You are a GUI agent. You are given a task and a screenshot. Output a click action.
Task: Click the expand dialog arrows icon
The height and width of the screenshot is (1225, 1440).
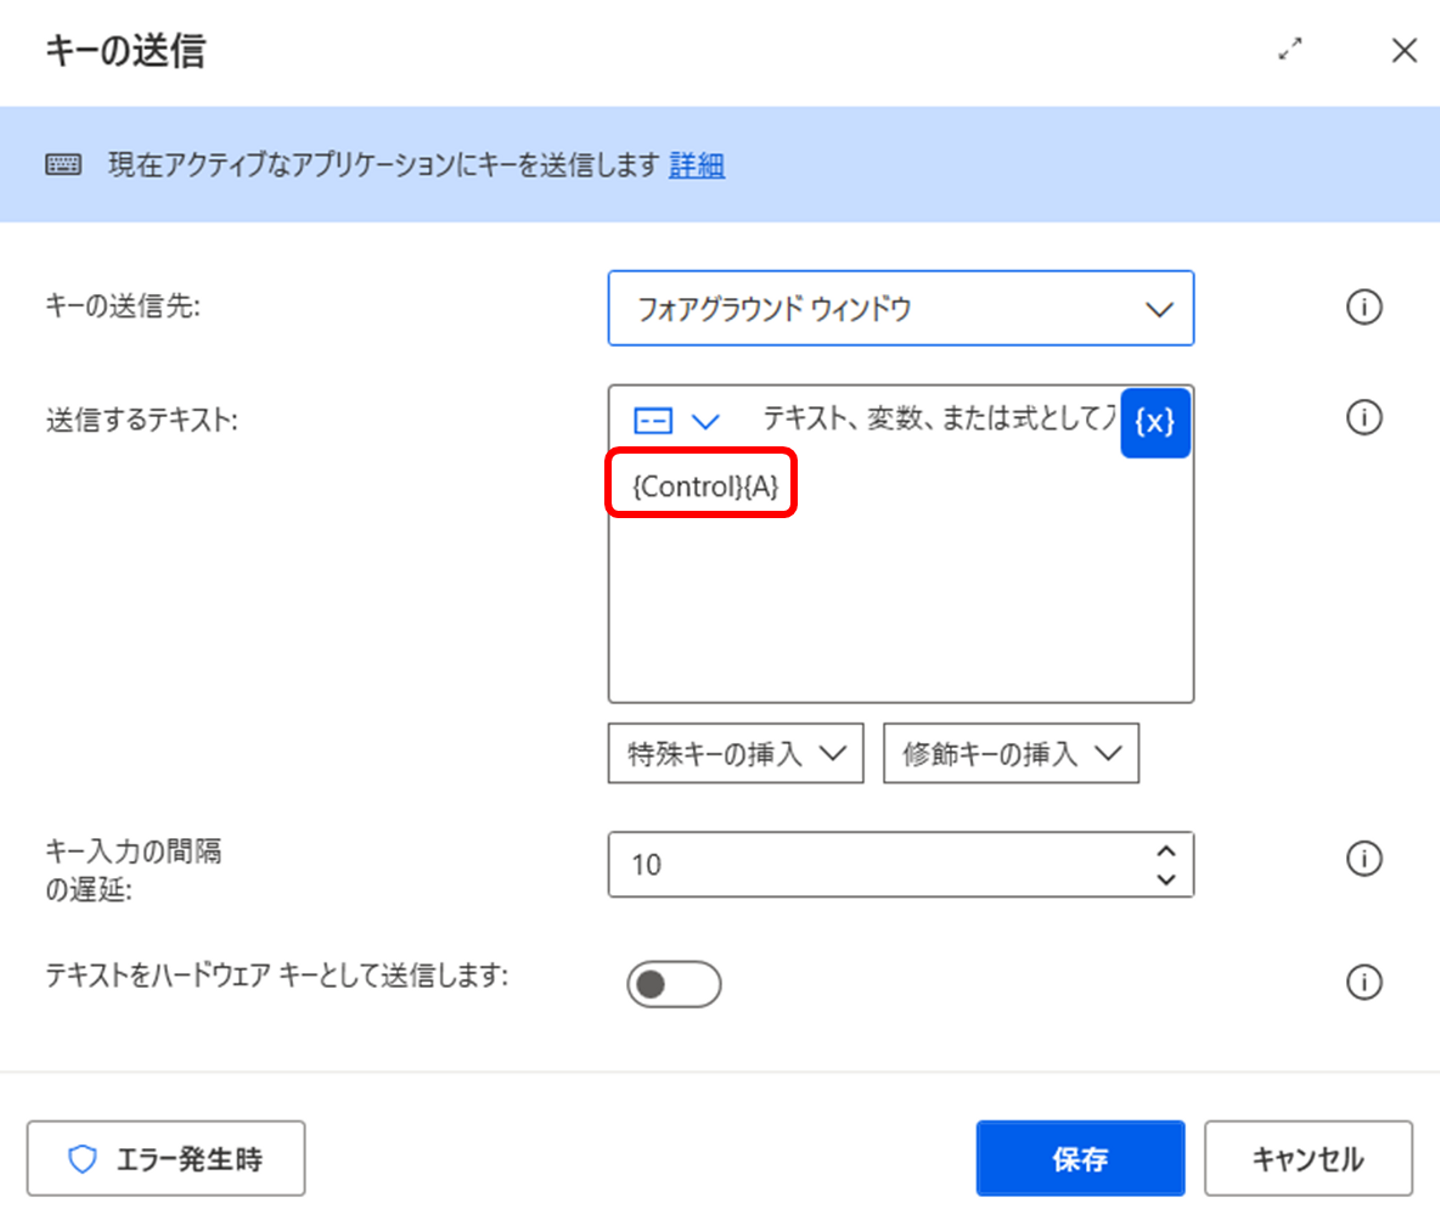tap(1290, 49)
